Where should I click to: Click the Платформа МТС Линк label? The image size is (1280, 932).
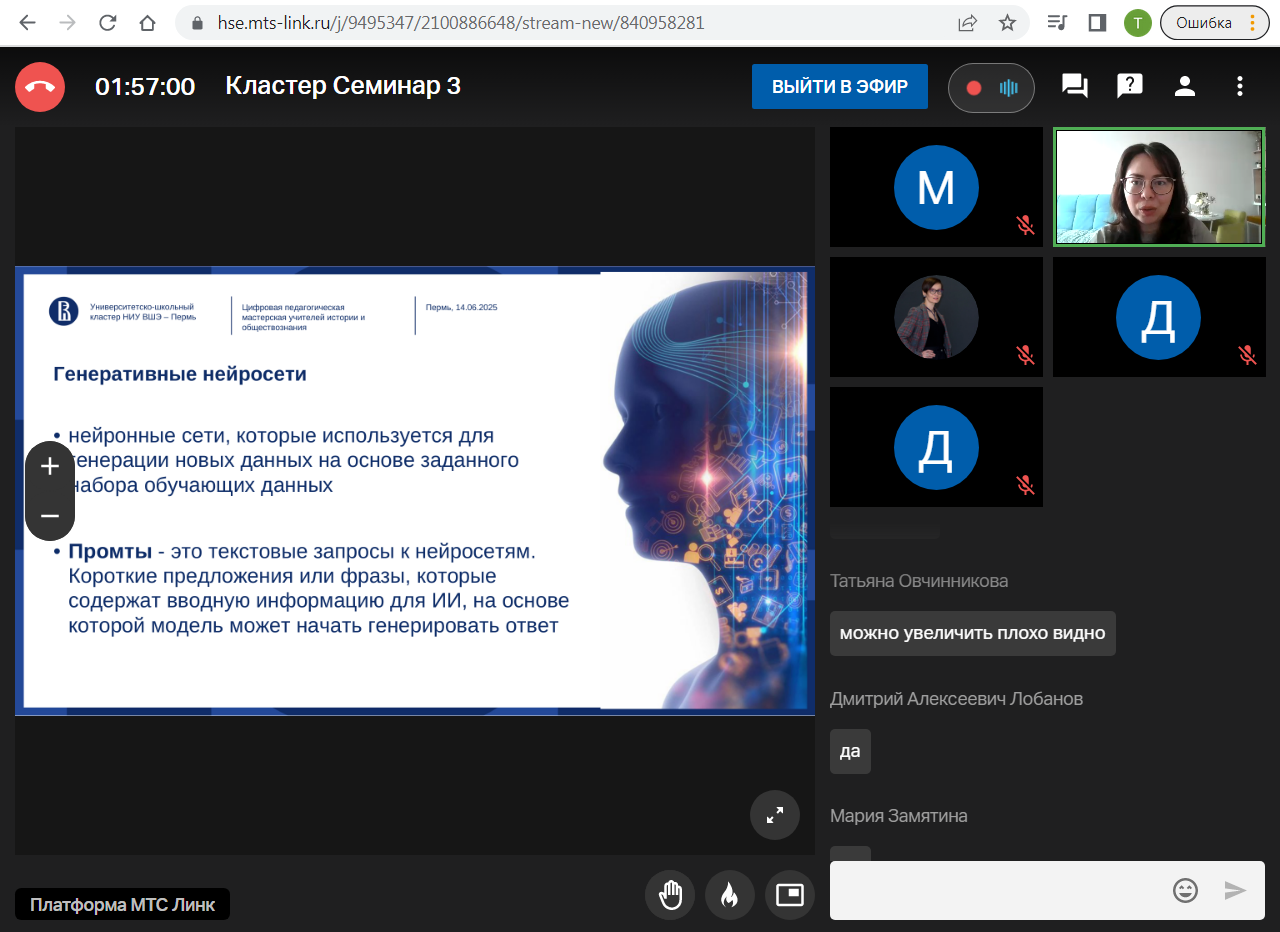click(122, 905)
